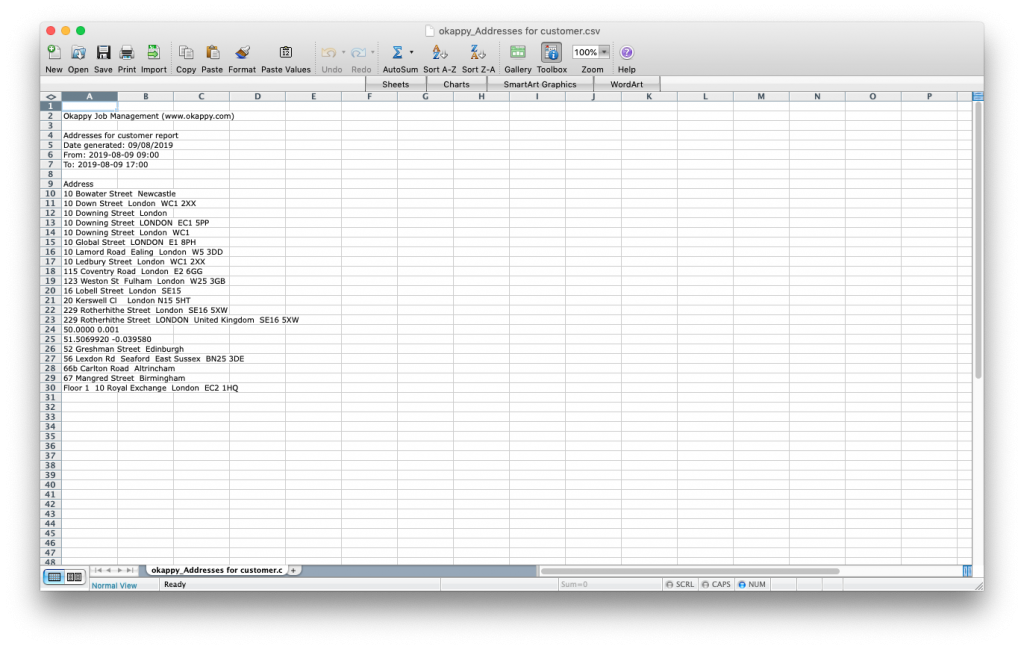Insert an AutoSum with the sigma icon
The height and width of the screenshot is (649, 1024).
396,53
